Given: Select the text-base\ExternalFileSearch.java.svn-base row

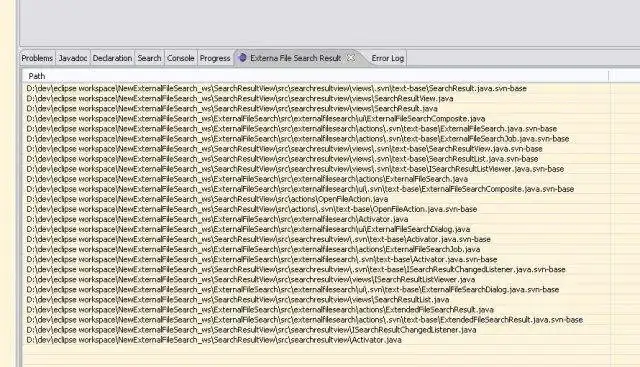Looking at the screenshot, I should click(x=315, y=129).
